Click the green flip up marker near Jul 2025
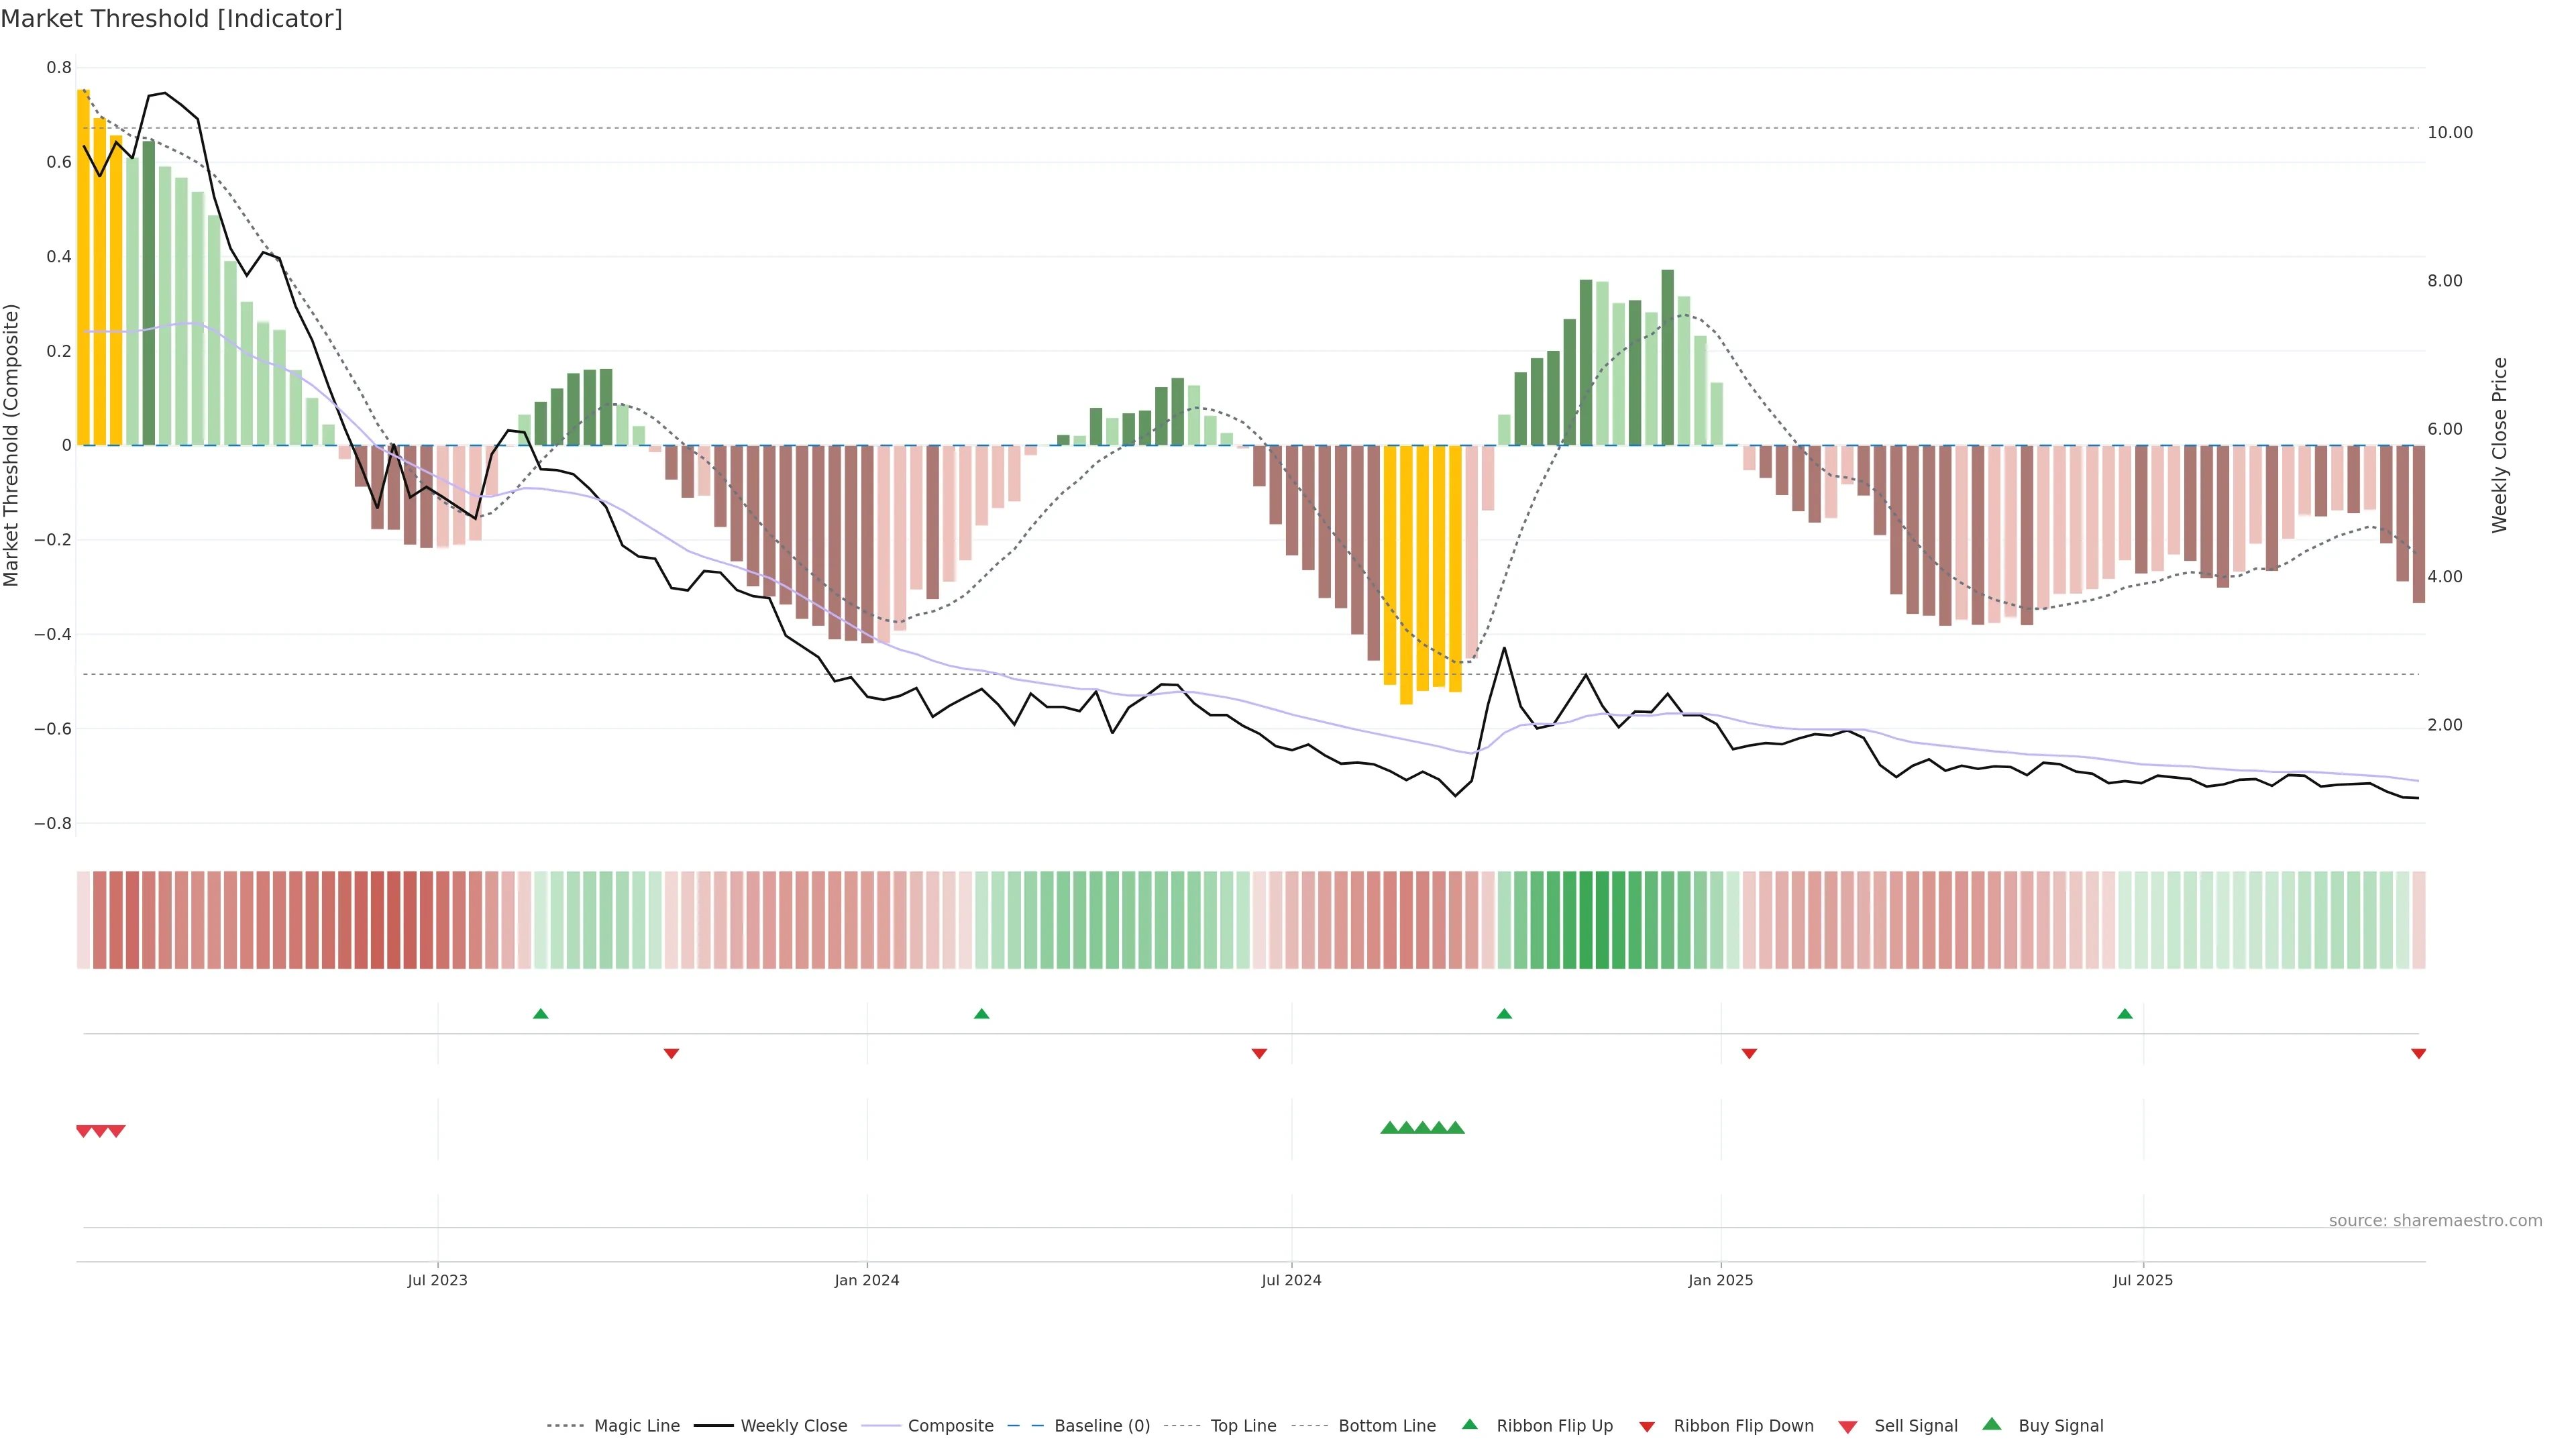2576x1449 pixels. 2124,1014
